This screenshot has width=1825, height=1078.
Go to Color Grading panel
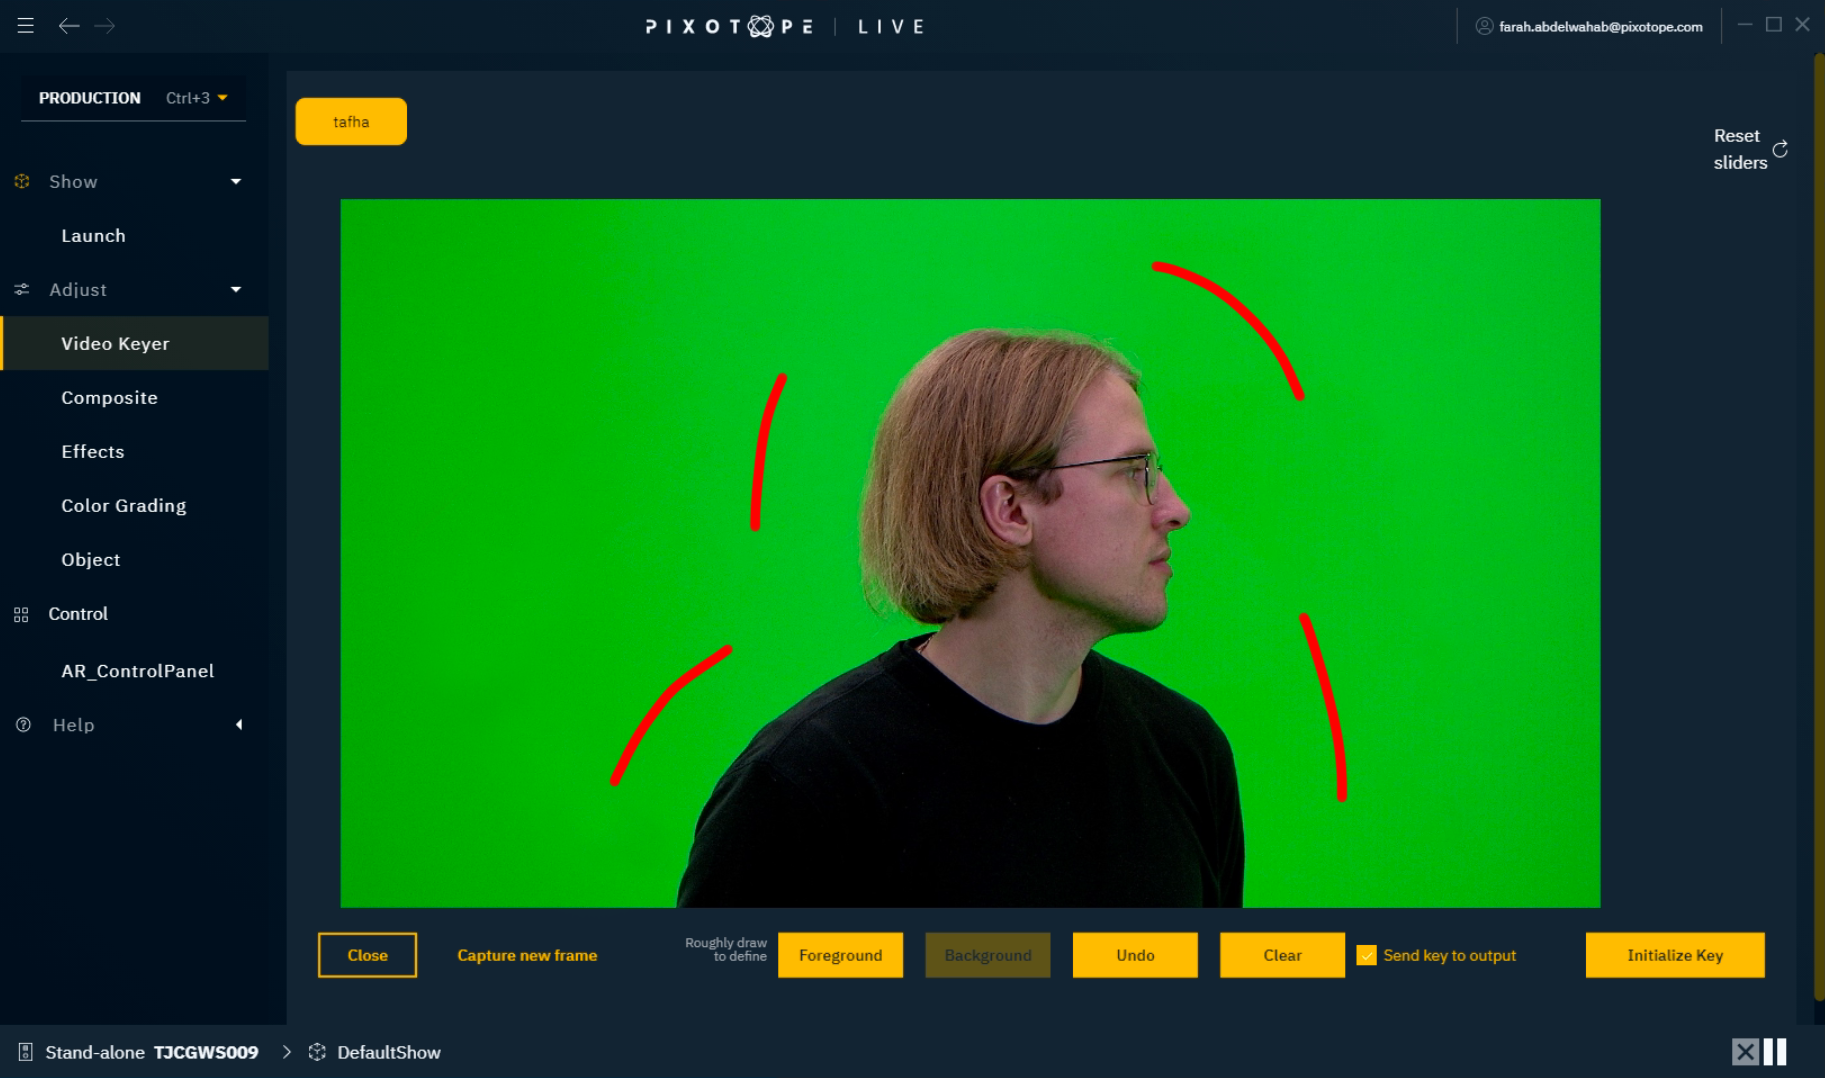pyautogui.click(x=123, y=506)
